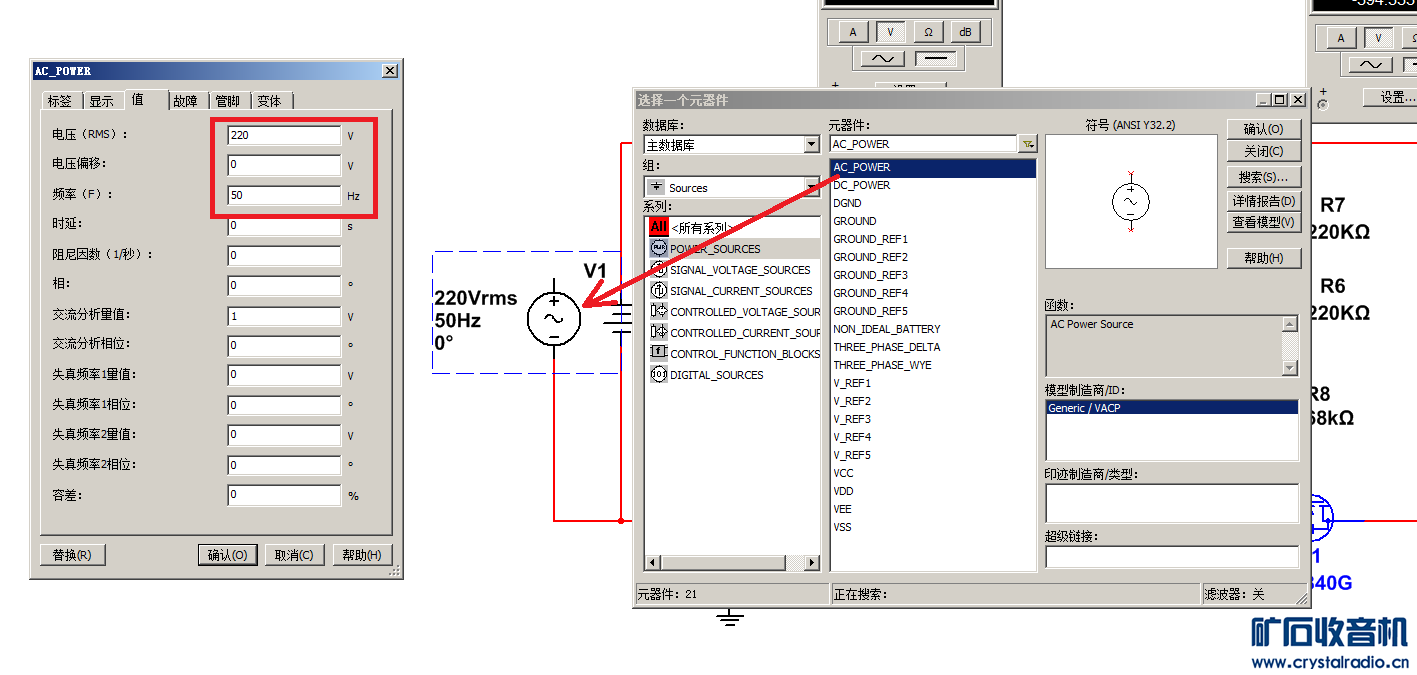Choose the POWER_SOURCES family icon
Image resolution: width=1417 pixels, height=675 pixels.
[x=658, y=248]
